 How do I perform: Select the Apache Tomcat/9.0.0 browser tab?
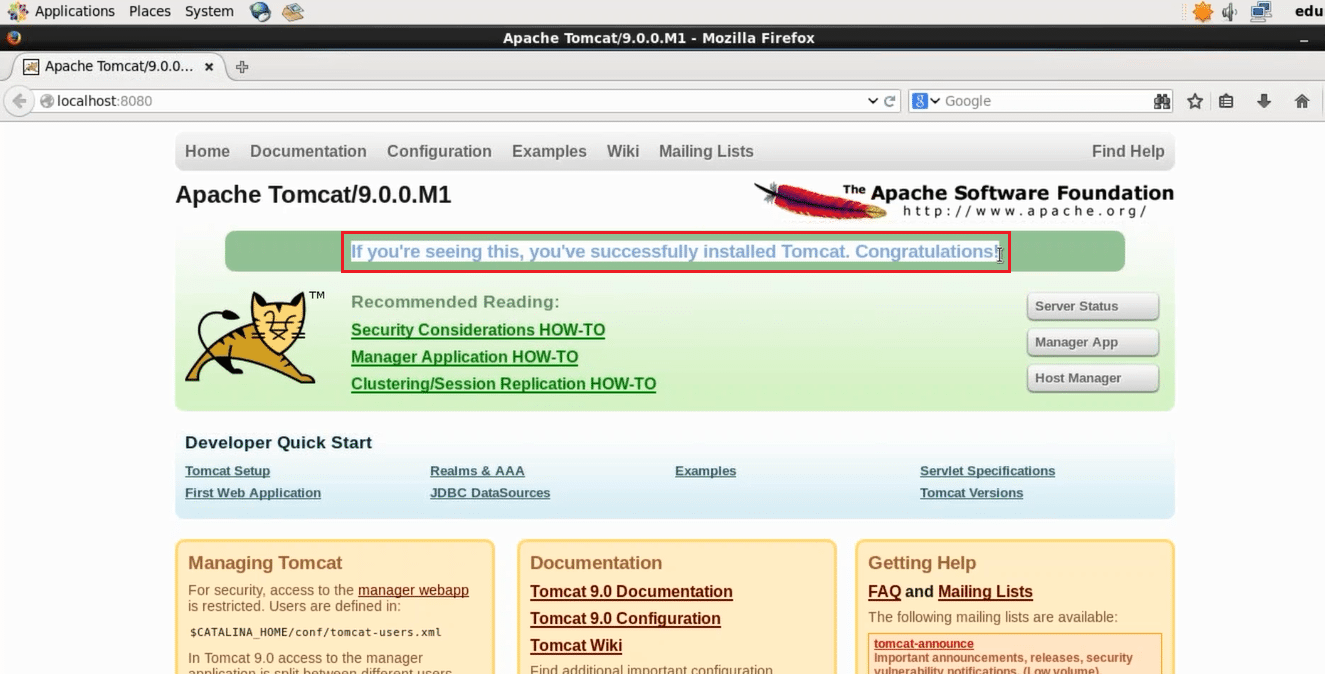tap(119, 67)
